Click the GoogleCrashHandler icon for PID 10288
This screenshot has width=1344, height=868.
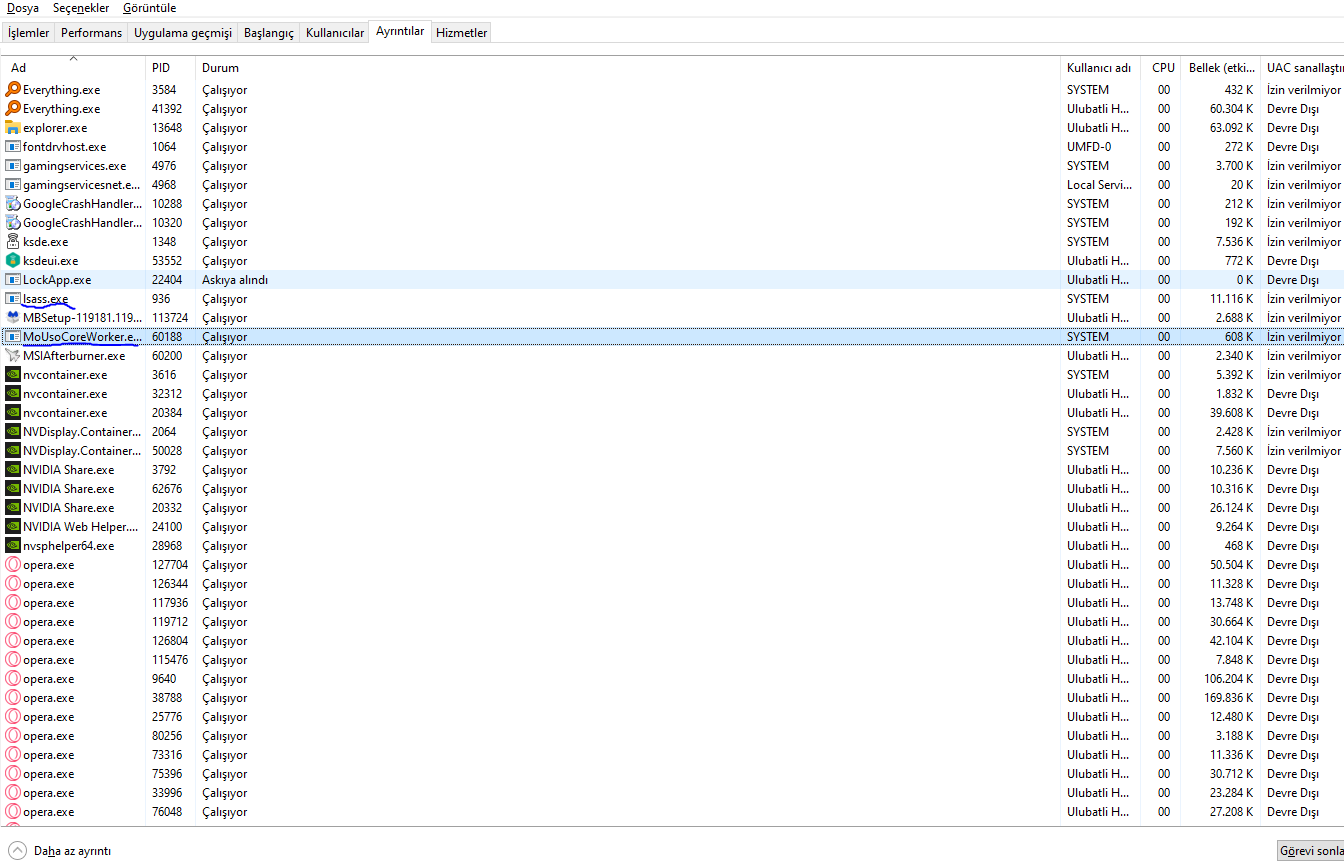pos(13,203)
